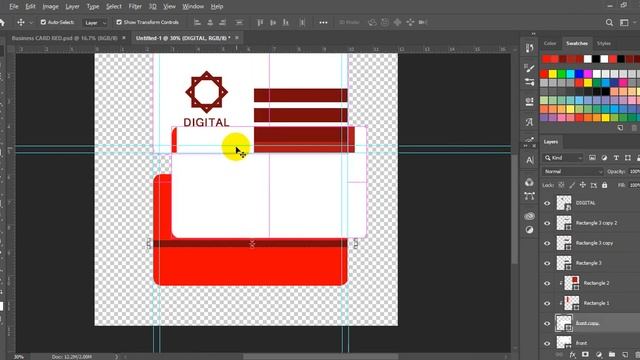This screenshot has width=640, height=360.
Task: Open the Brush Settings panel icon
Action: click(529, 82)
